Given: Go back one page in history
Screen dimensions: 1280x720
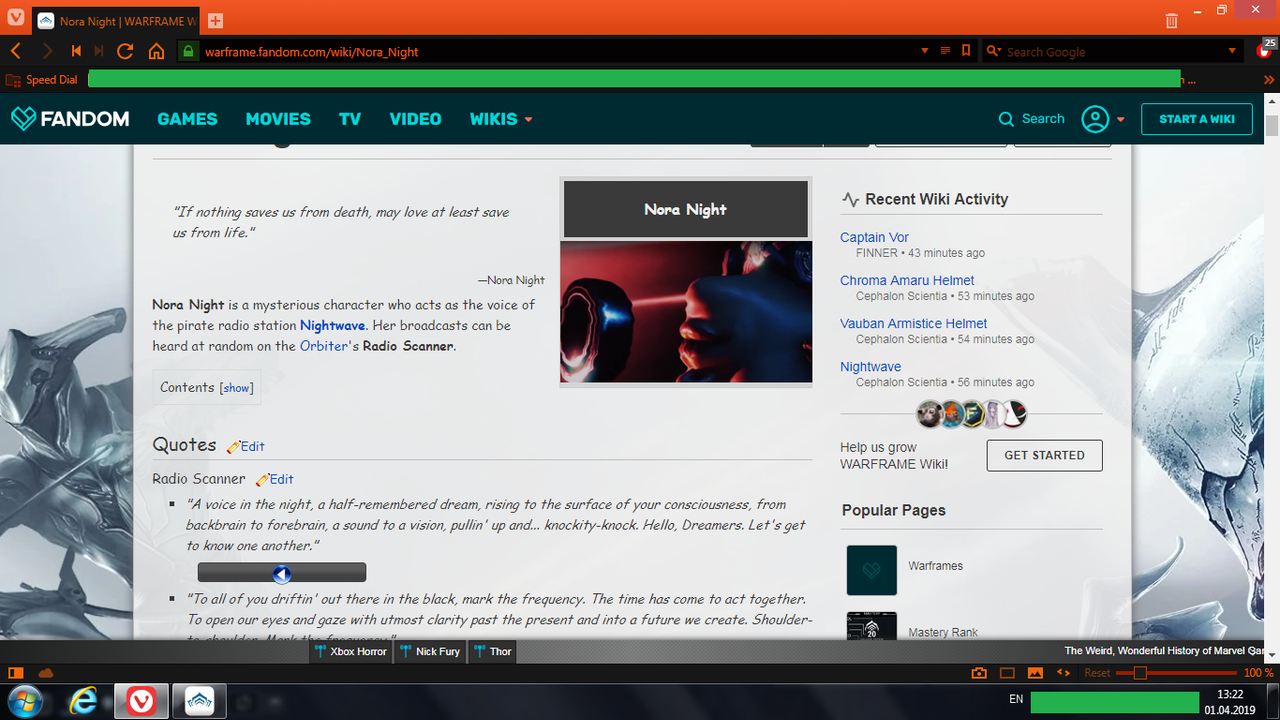Looking at the screenshot, I should 16,51.
